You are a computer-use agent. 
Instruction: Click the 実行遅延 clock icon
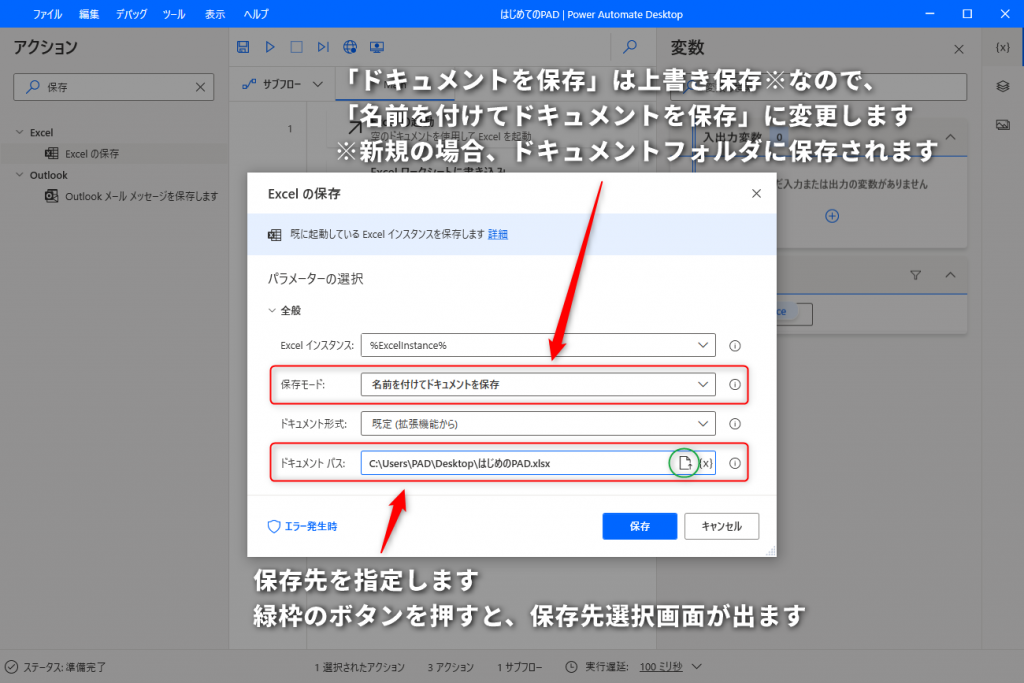[x=571, y=667]
